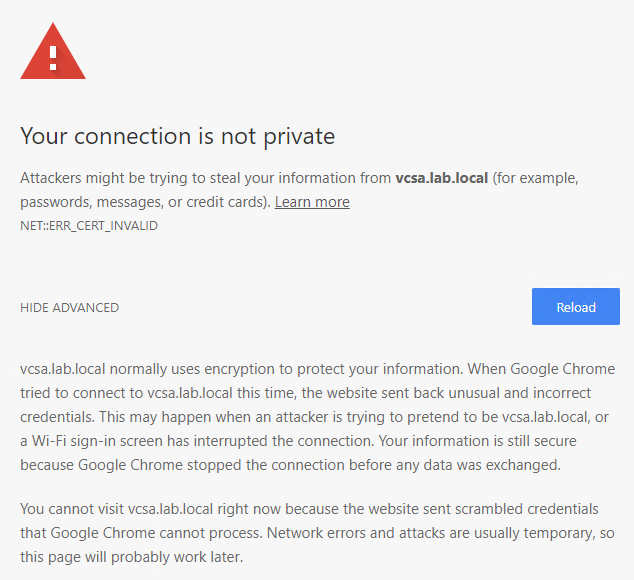Screen dimensions: 634x580
Task: Click the "passwords, messages, or credit cards" text
Action: click(140, 202)
